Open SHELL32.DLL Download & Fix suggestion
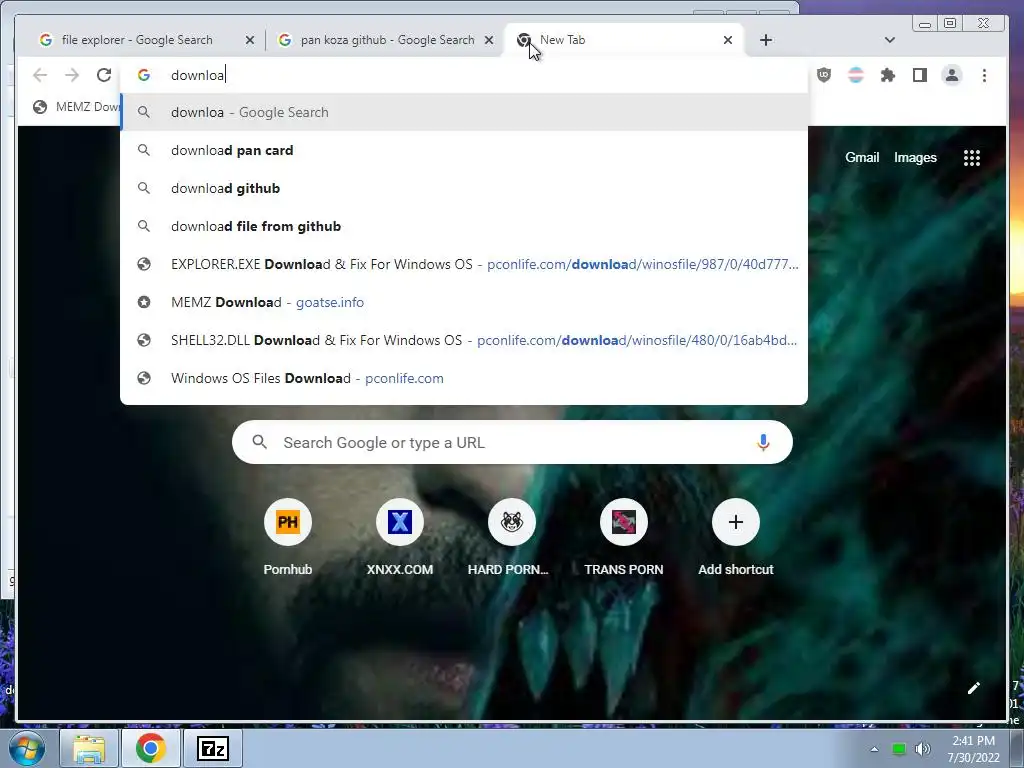 [464, 340]
